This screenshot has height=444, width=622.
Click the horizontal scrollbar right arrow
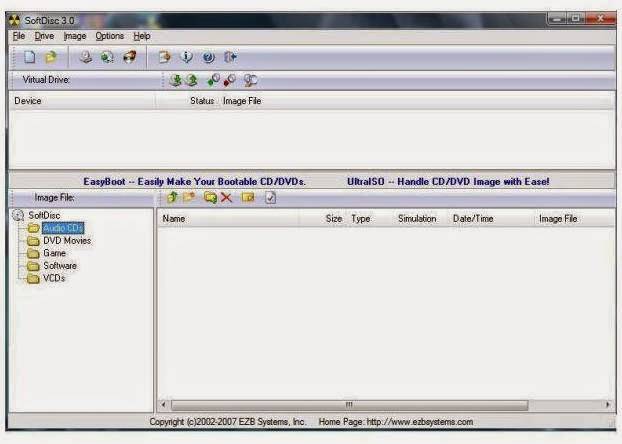coord(608,405)
